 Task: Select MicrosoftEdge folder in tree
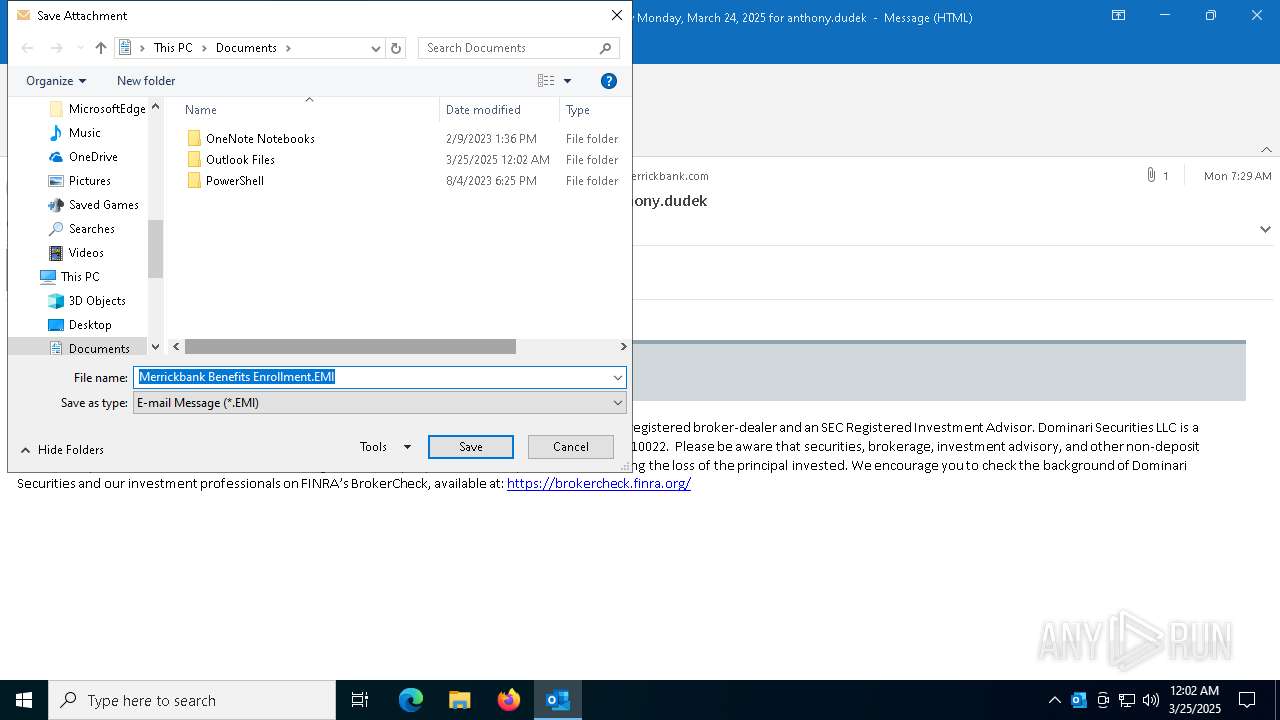point(97,109)
